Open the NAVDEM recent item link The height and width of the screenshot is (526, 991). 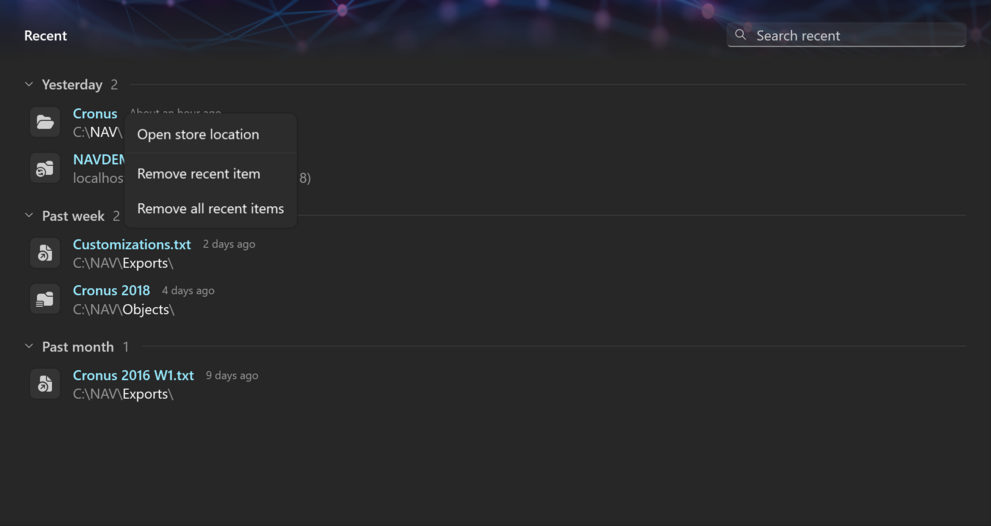[99, 160]
